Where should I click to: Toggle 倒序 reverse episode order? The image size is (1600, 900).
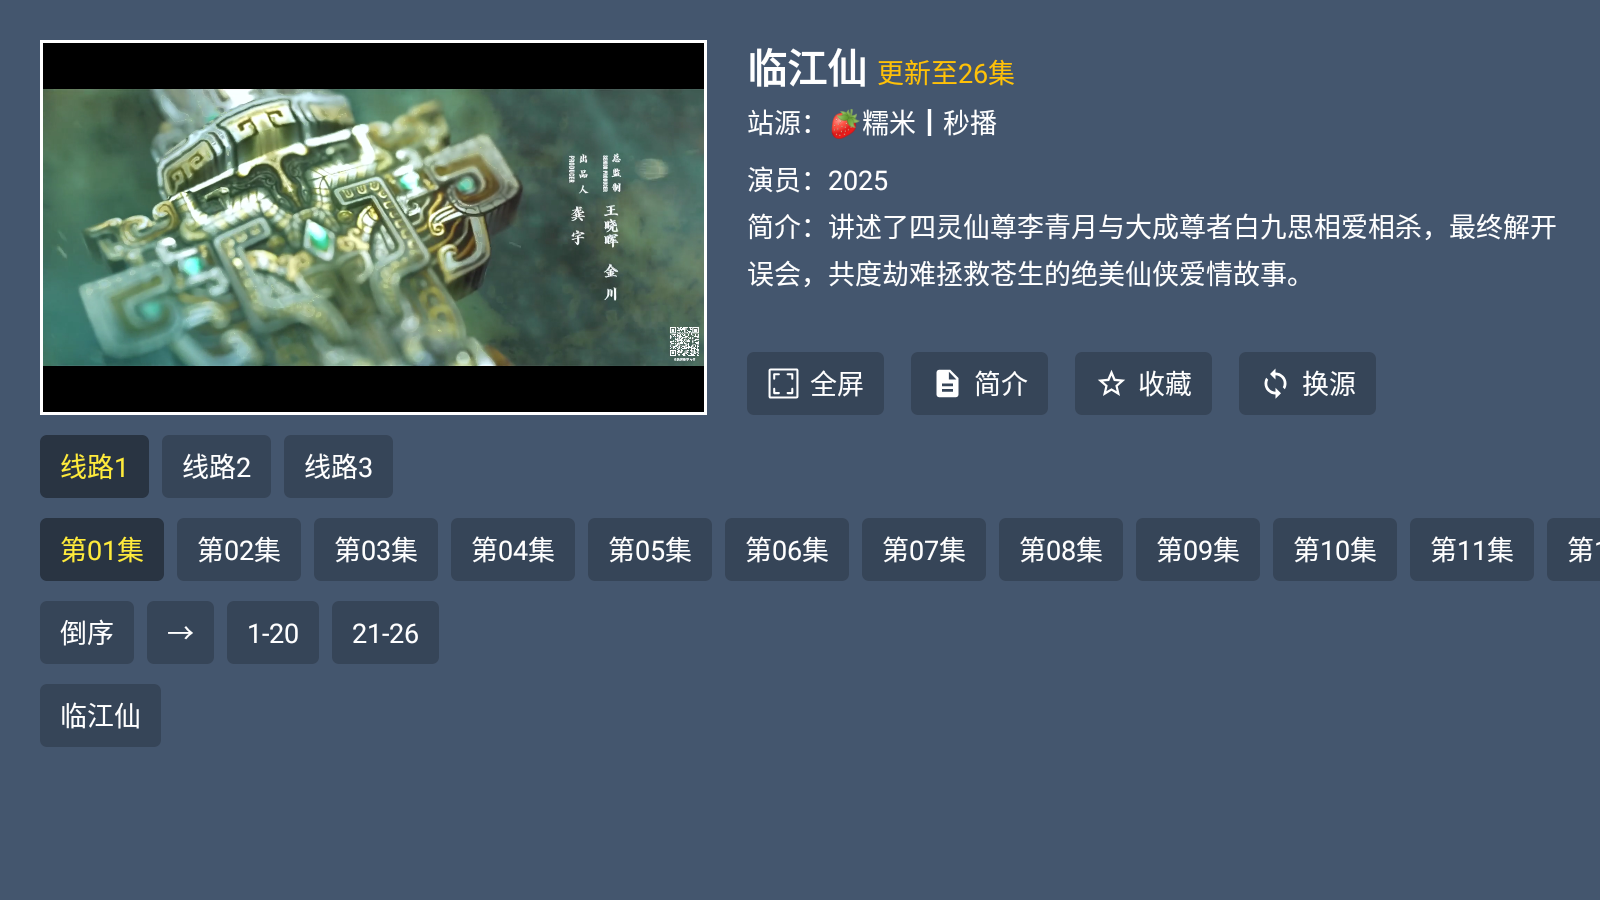(x=87, y=633)
